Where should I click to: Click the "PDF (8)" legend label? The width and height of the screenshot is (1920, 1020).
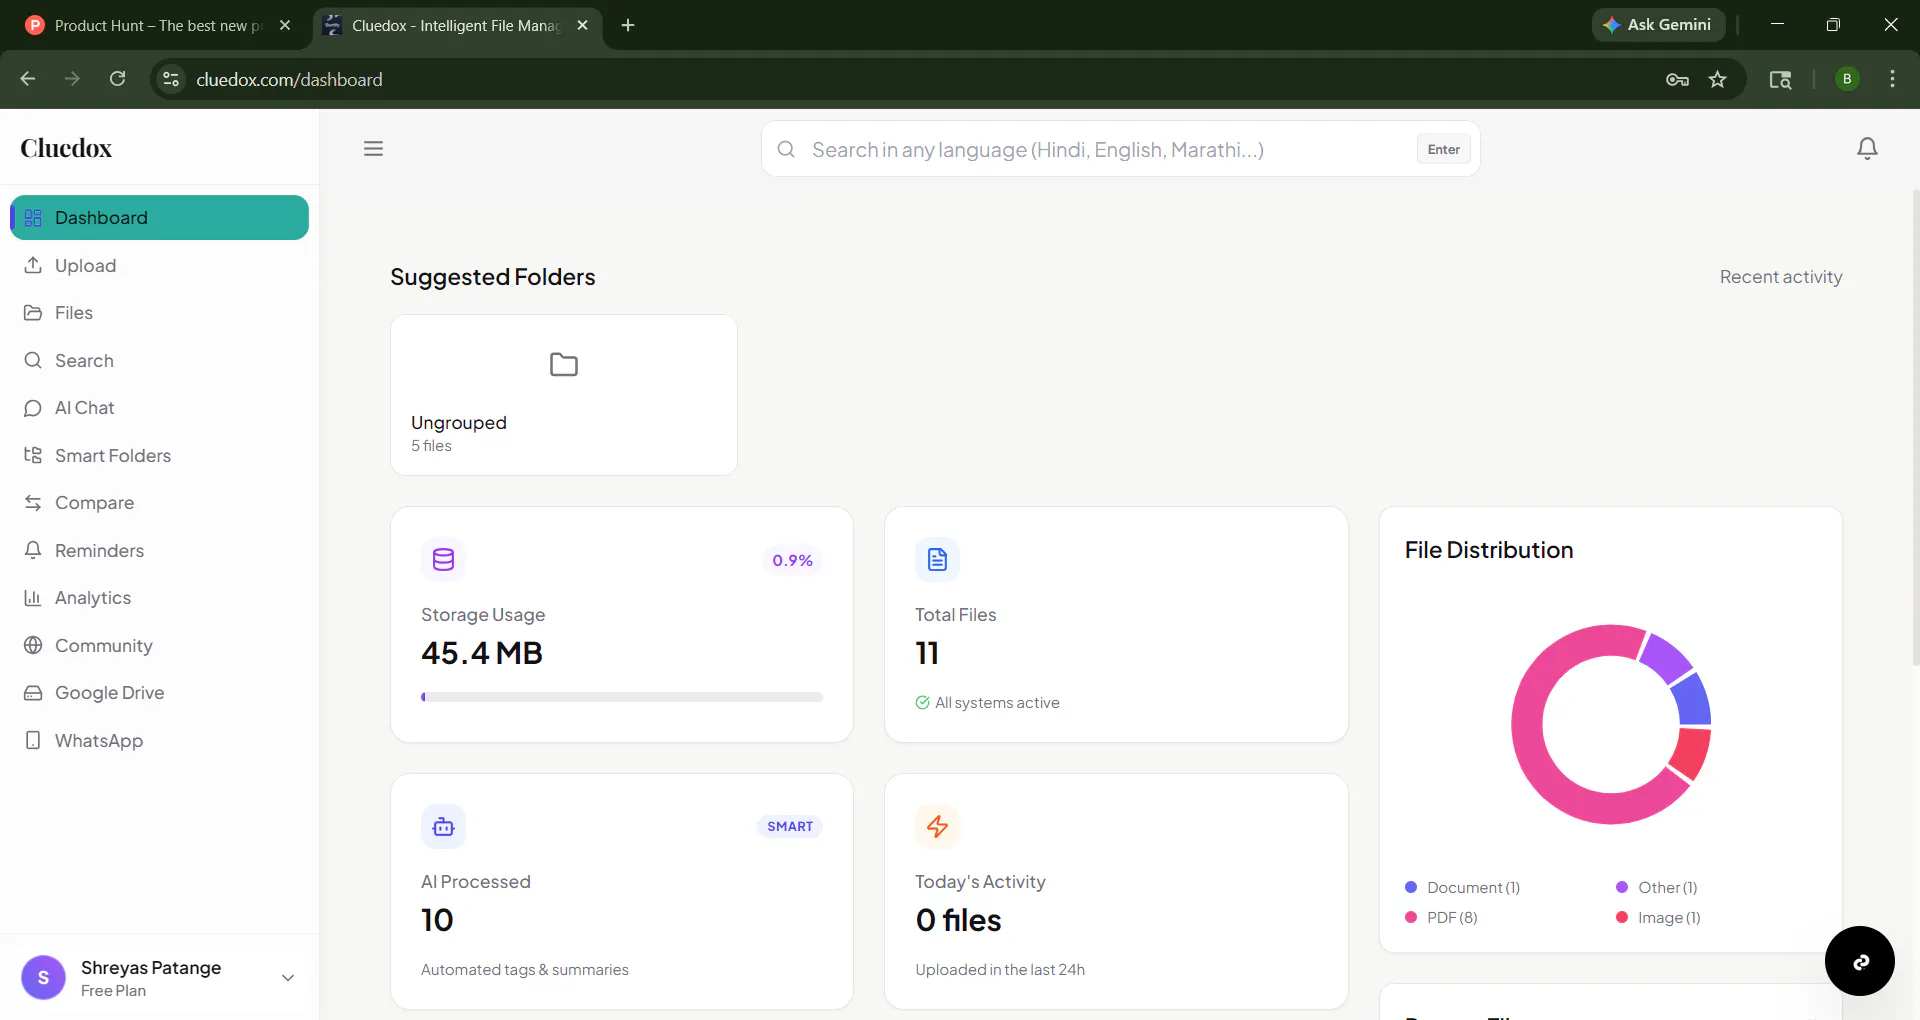(1452, 918)
